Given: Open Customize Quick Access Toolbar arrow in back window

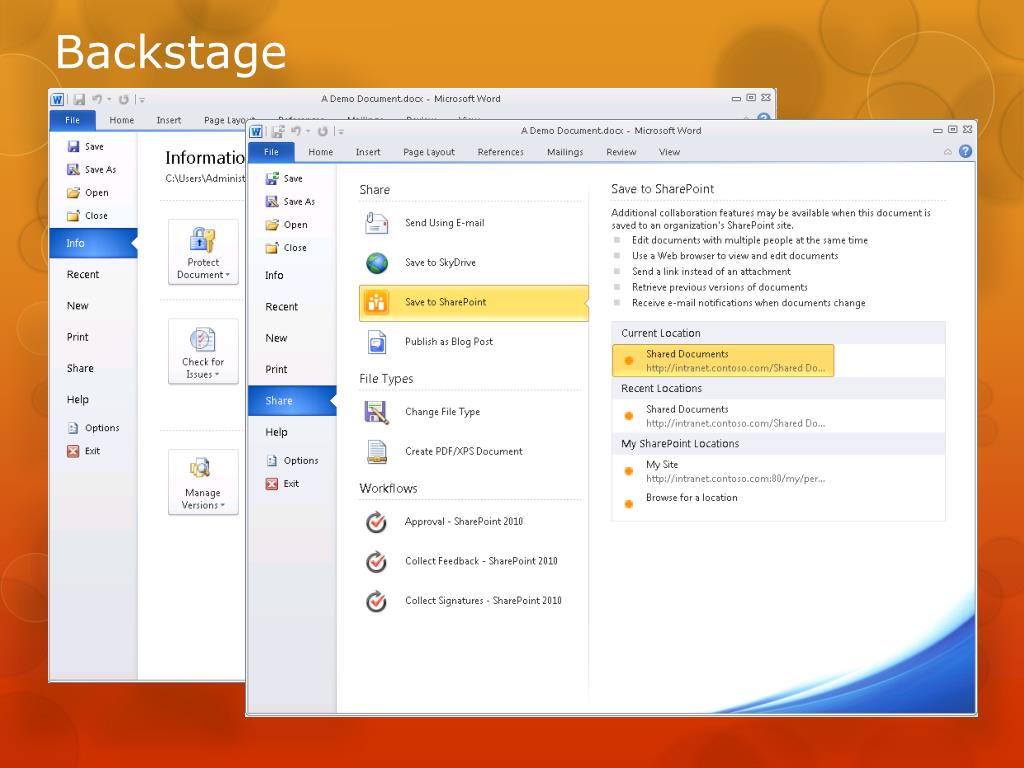Looking at the screenshot, I should click(x=142, y=100).
